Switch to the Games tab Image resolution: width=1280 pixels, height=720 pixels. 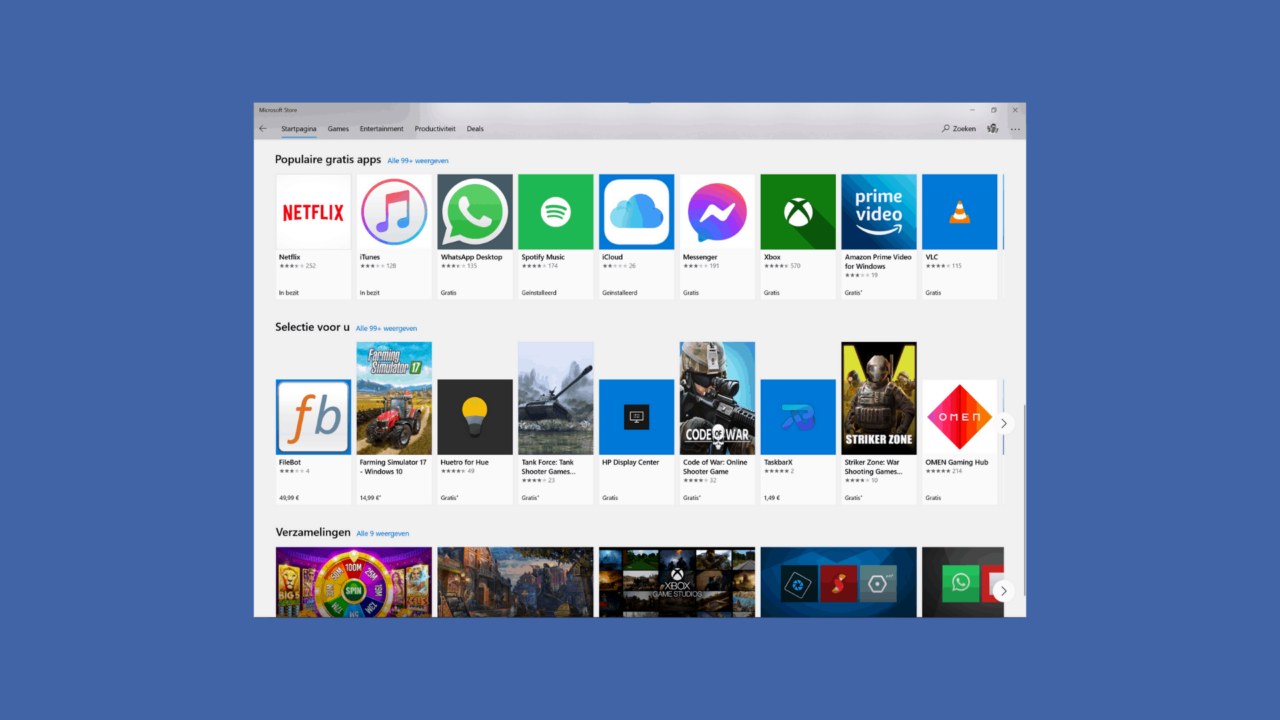point(338,128)
